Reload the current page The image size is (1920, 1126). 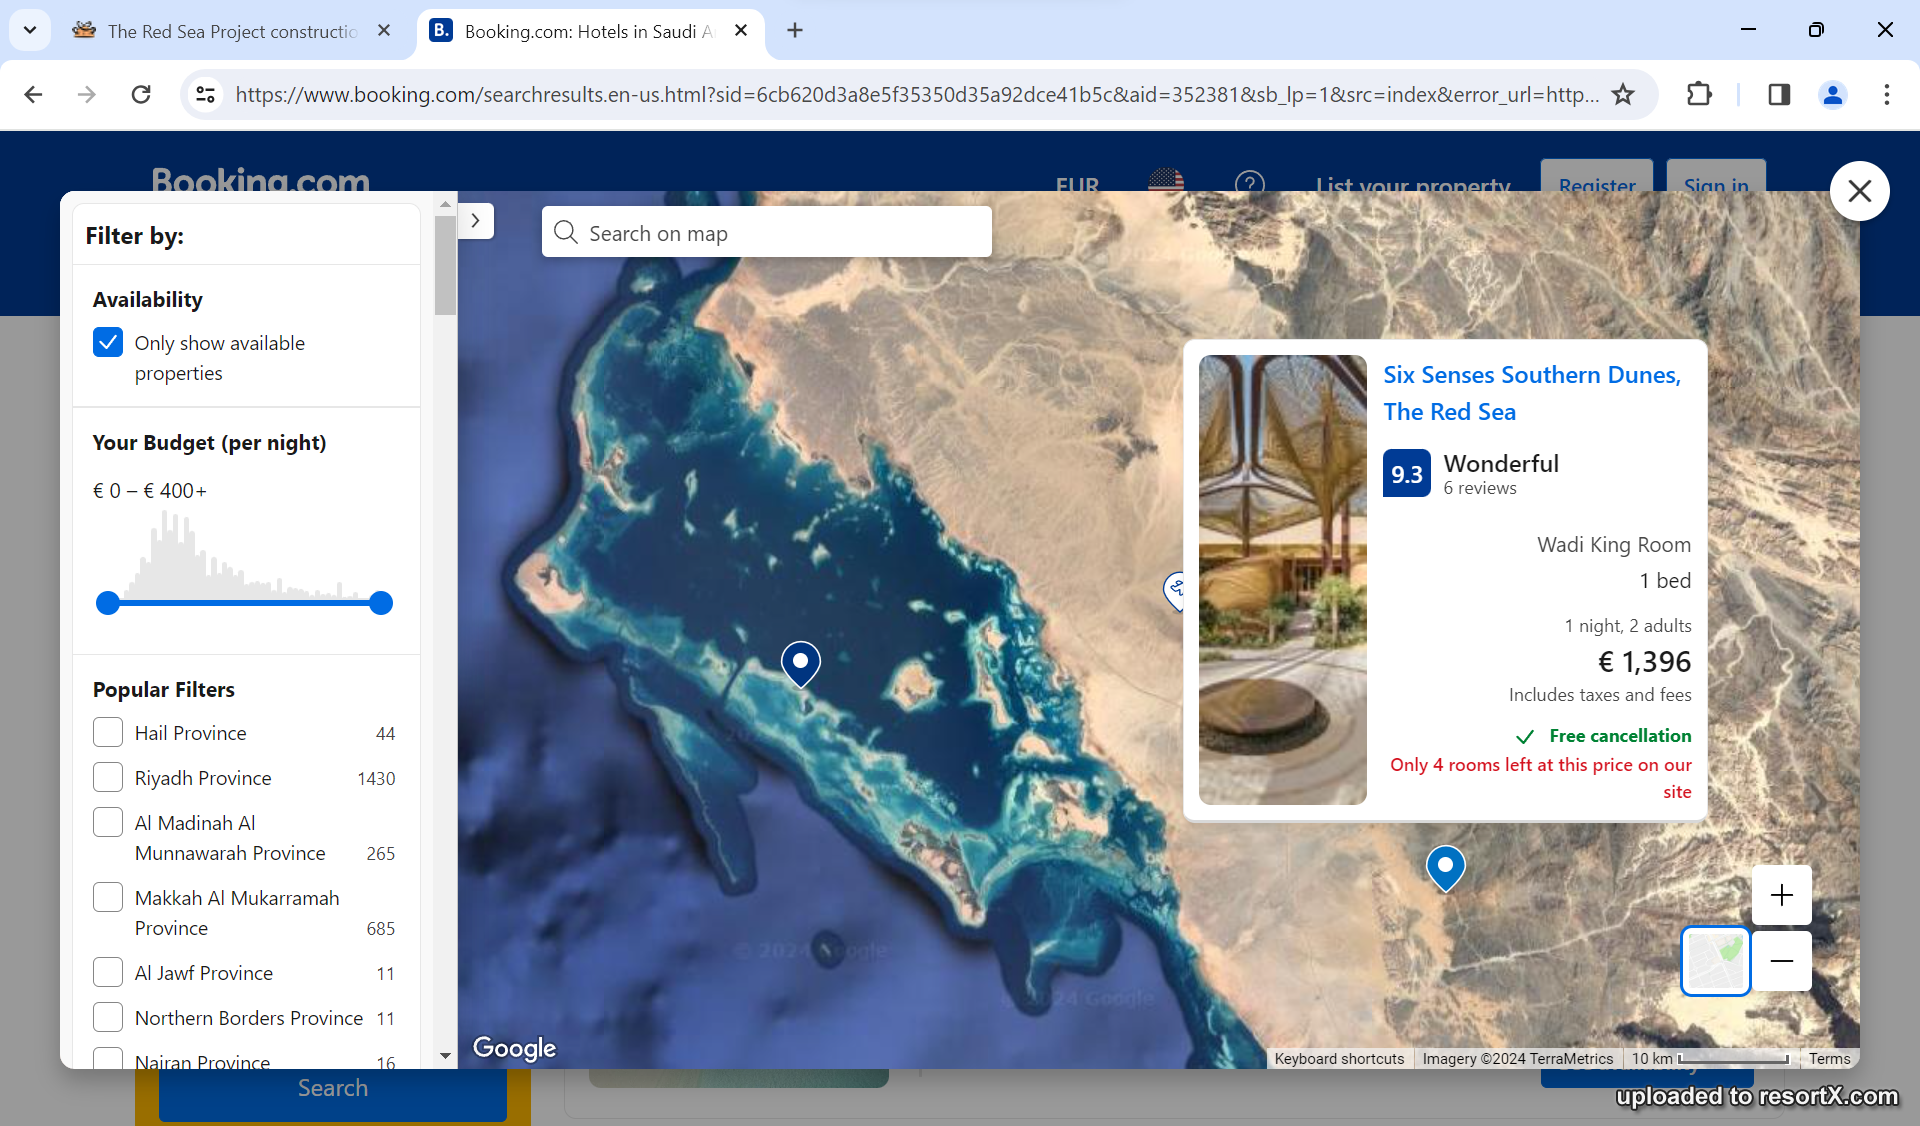[141, 95]
